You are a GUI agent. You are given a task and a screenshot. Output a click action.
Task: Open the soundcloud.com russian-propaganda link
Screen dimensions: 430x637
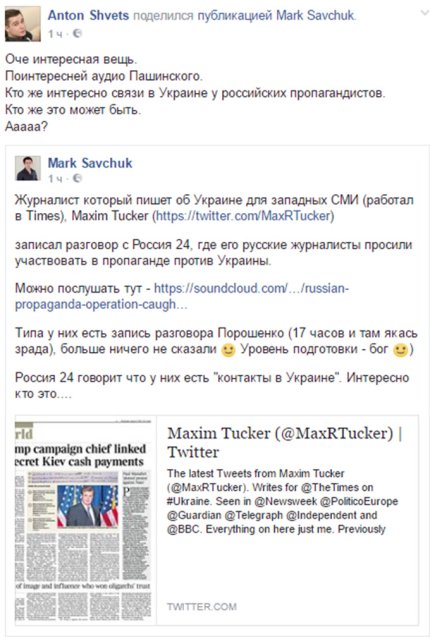click(x=182, y=296)
